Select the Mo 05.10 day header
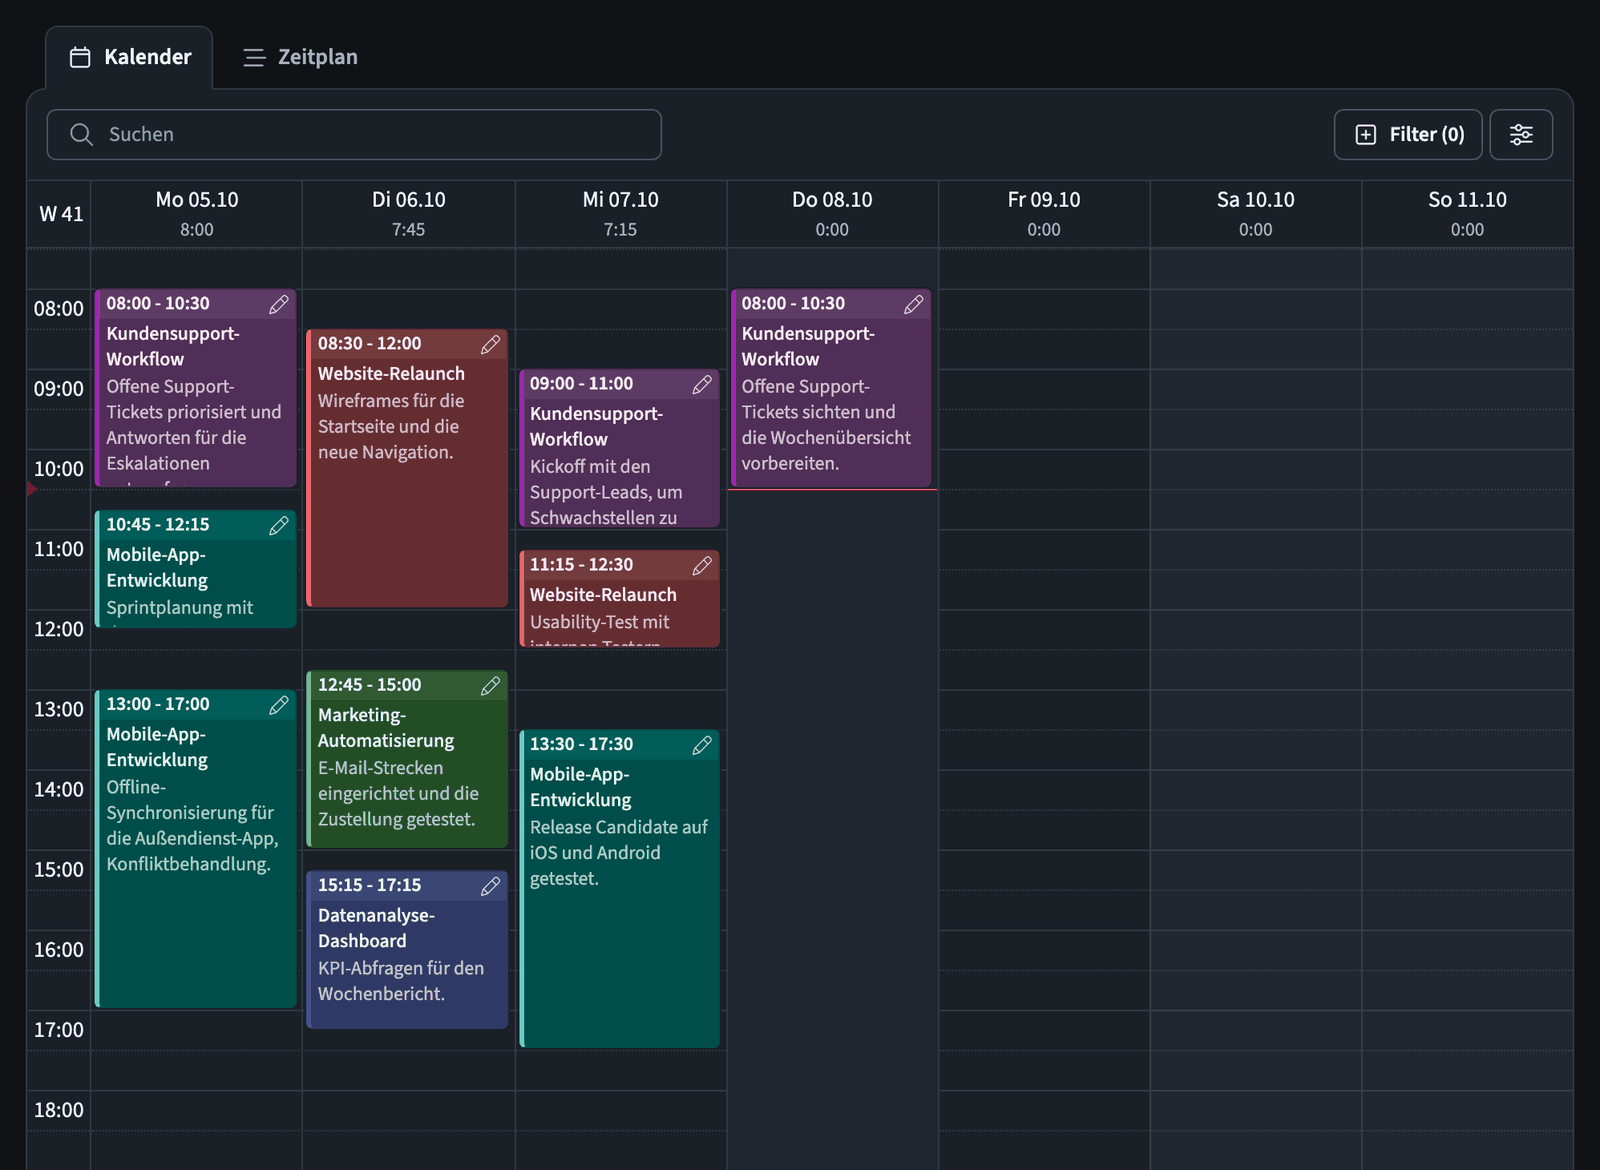Screen dimensions: 1600x1170 click(x=197, y=213)
